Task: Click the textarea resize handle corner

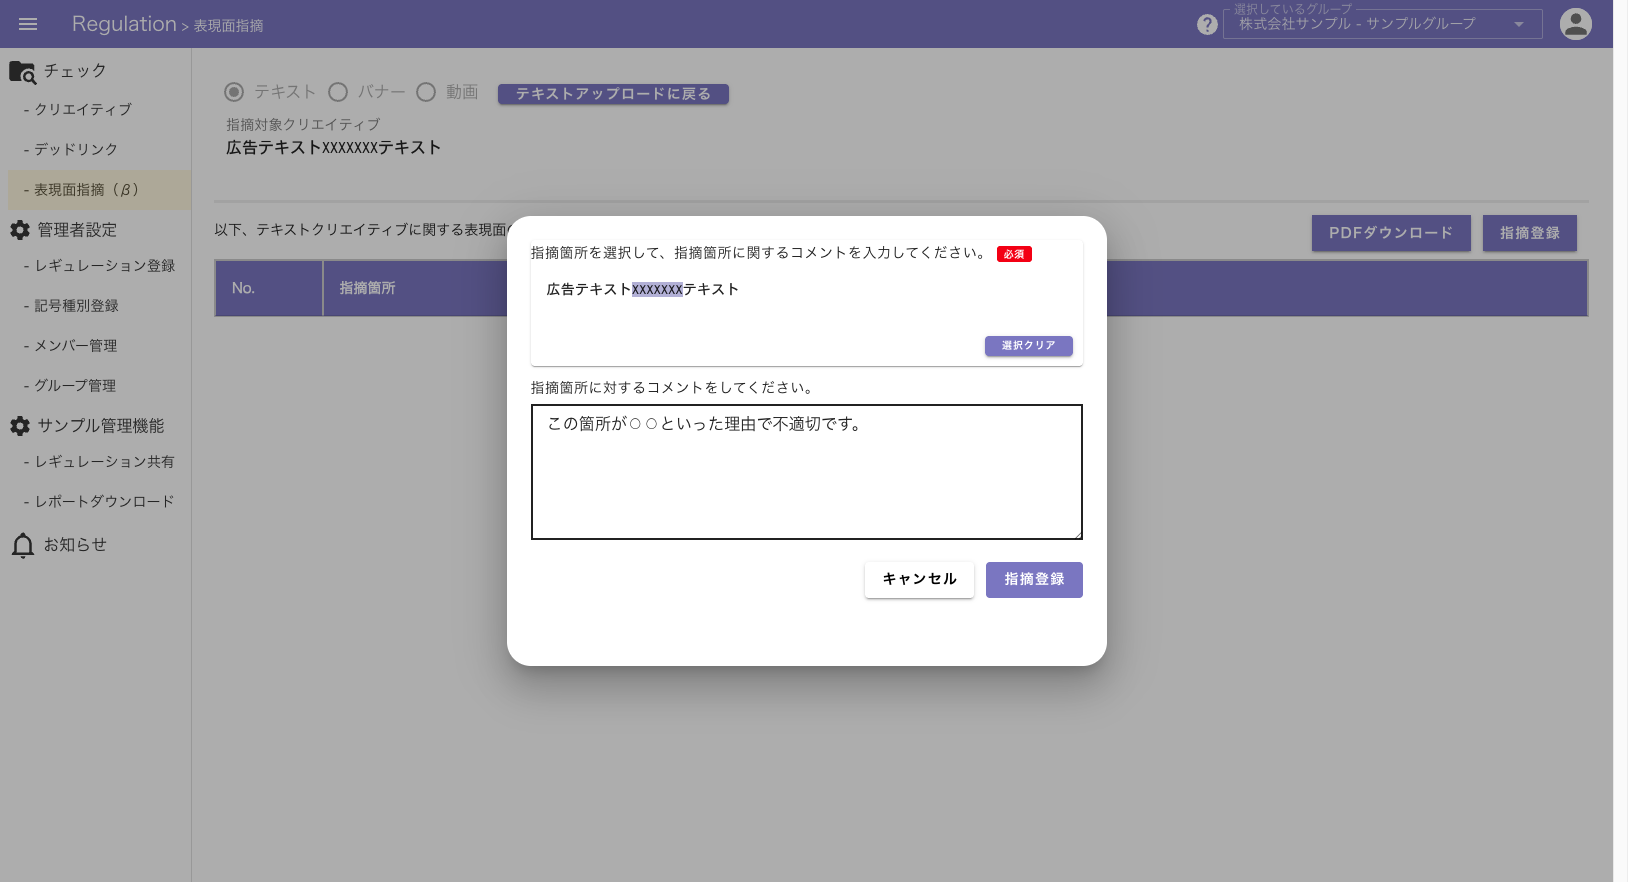Action: point(1077,534)
